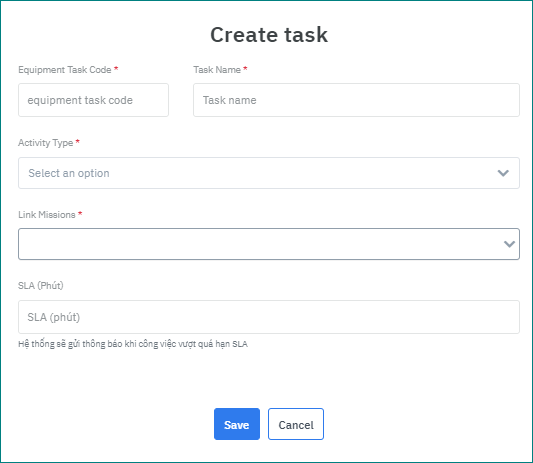
Task: Save the new task
Action: pos(237,424)
